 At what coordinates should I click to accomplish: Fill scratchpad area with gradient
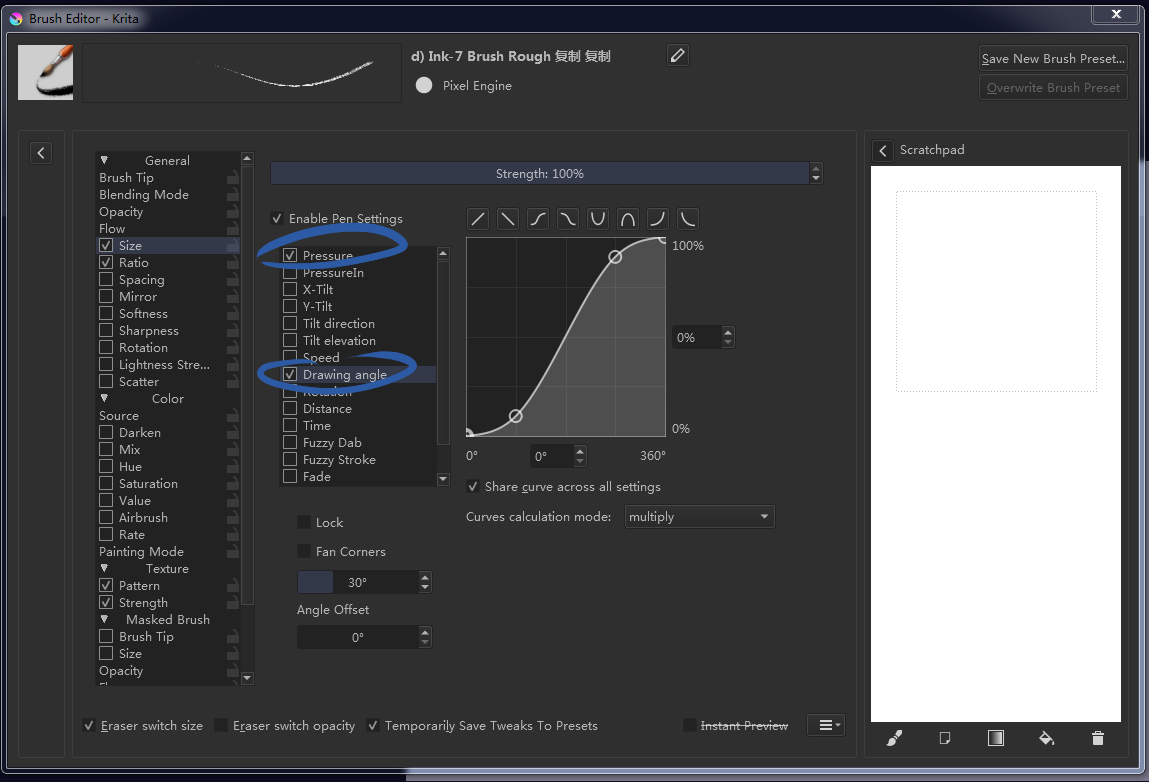coord(996,738)
